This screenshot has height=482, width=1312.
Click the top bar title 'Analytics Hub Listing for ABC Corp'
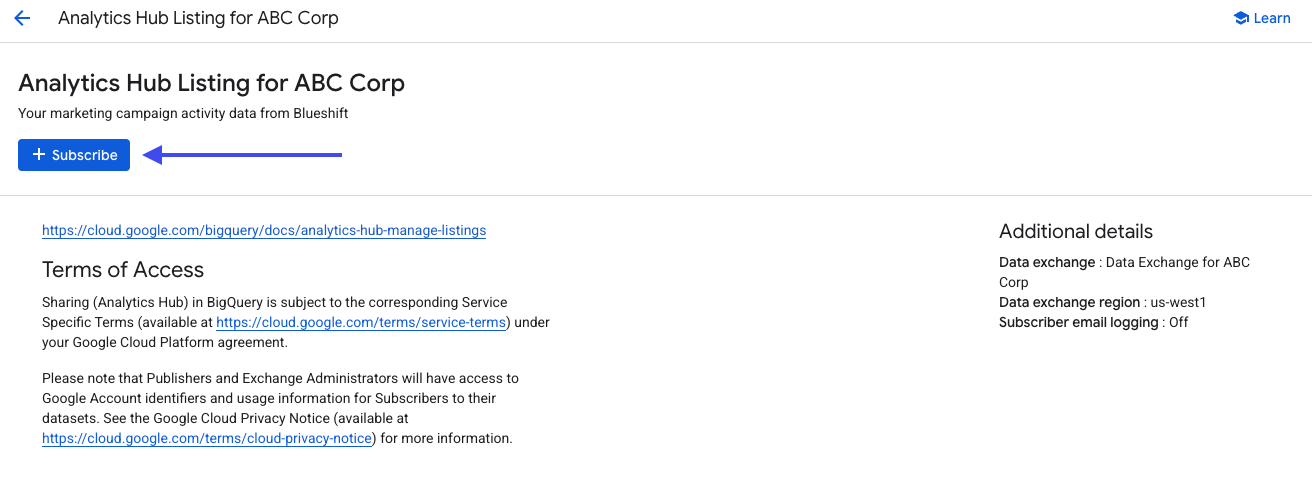click(198, 18)
